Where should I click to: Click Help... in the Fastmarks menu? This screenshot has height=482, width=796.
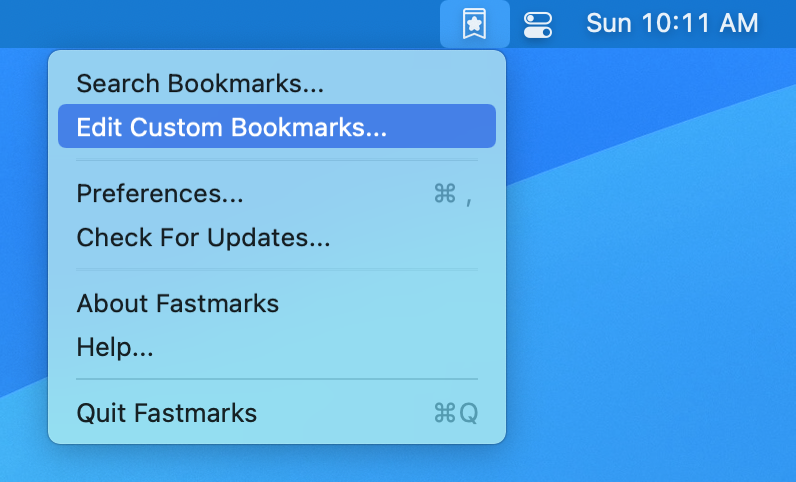277,347
